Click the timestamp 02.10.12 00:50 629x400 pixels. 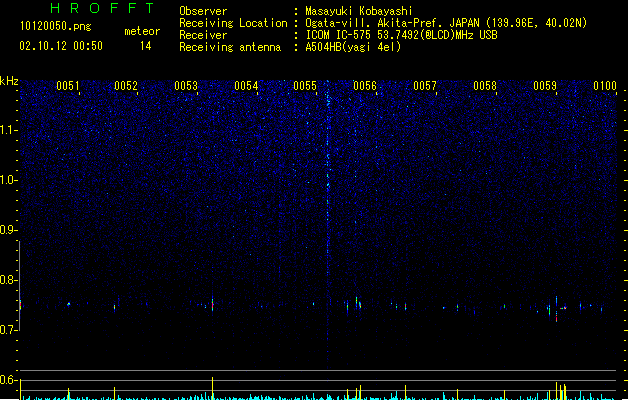[x=61, y=46]
